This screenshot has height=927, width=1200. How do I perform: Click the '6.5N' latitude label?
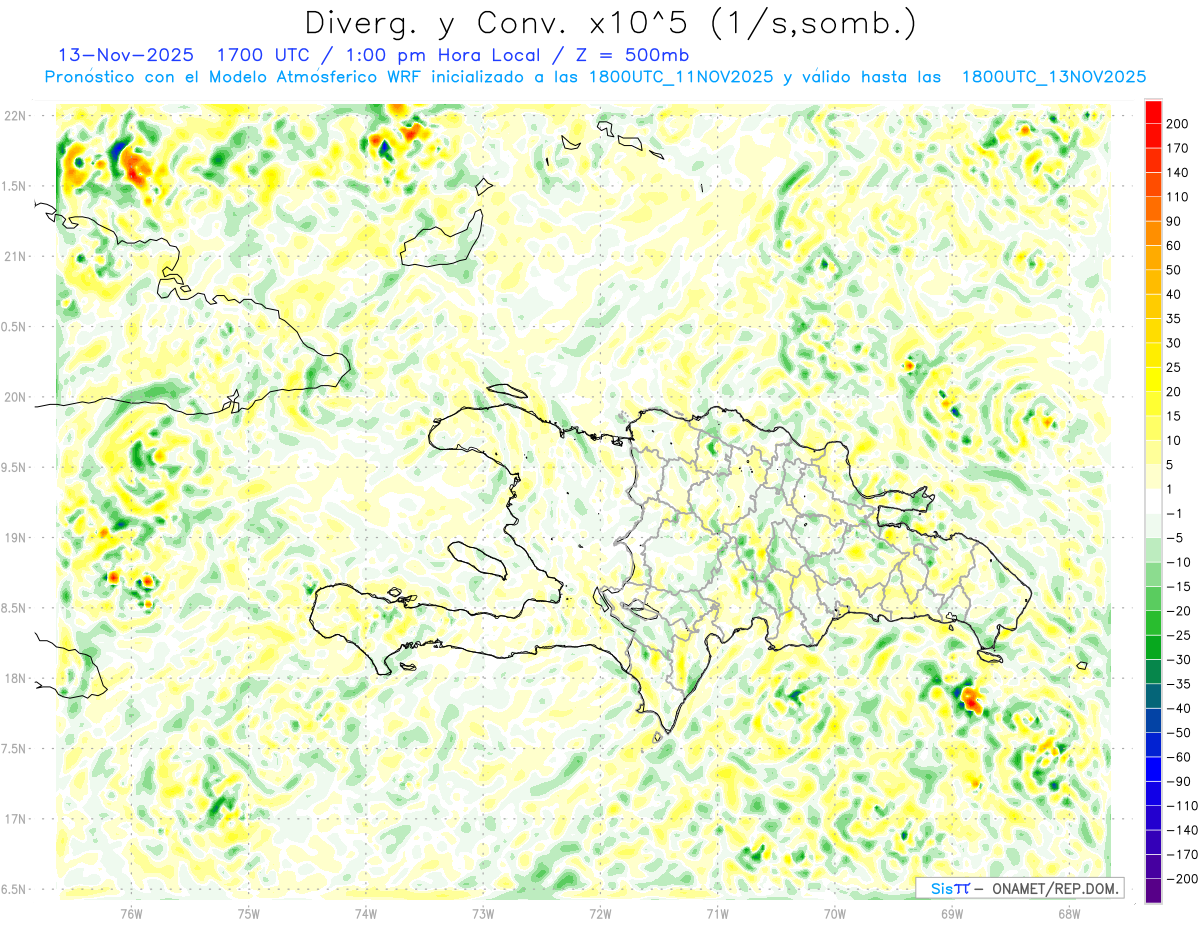[14, 890]
